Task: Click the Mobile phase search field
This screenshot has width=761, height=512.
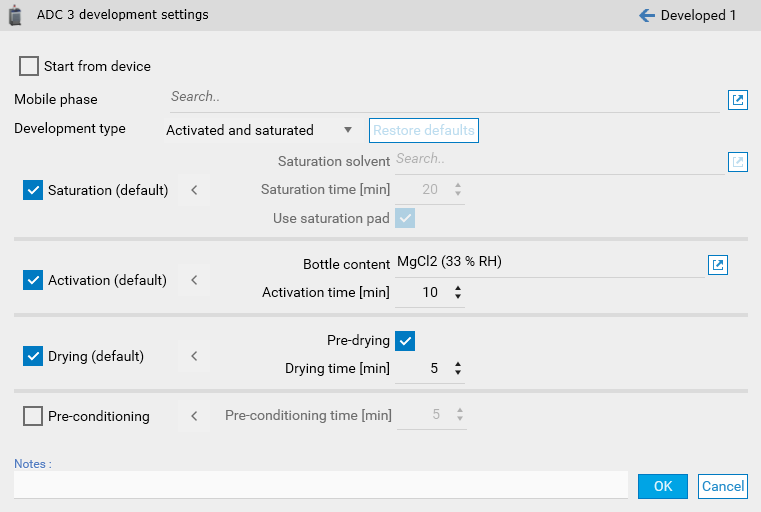Action: click(x=442, y=98)
